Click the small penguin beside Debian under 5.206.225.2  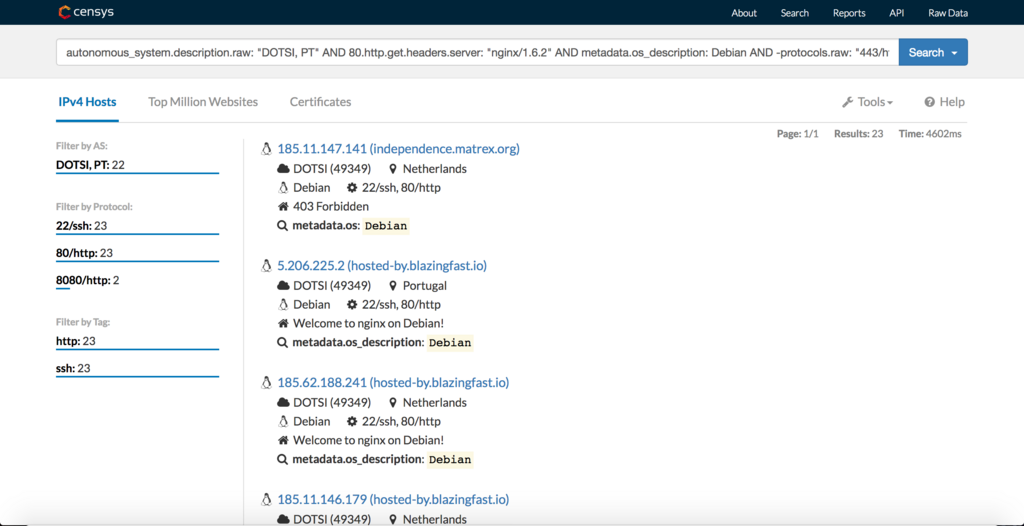coord(283,305)
